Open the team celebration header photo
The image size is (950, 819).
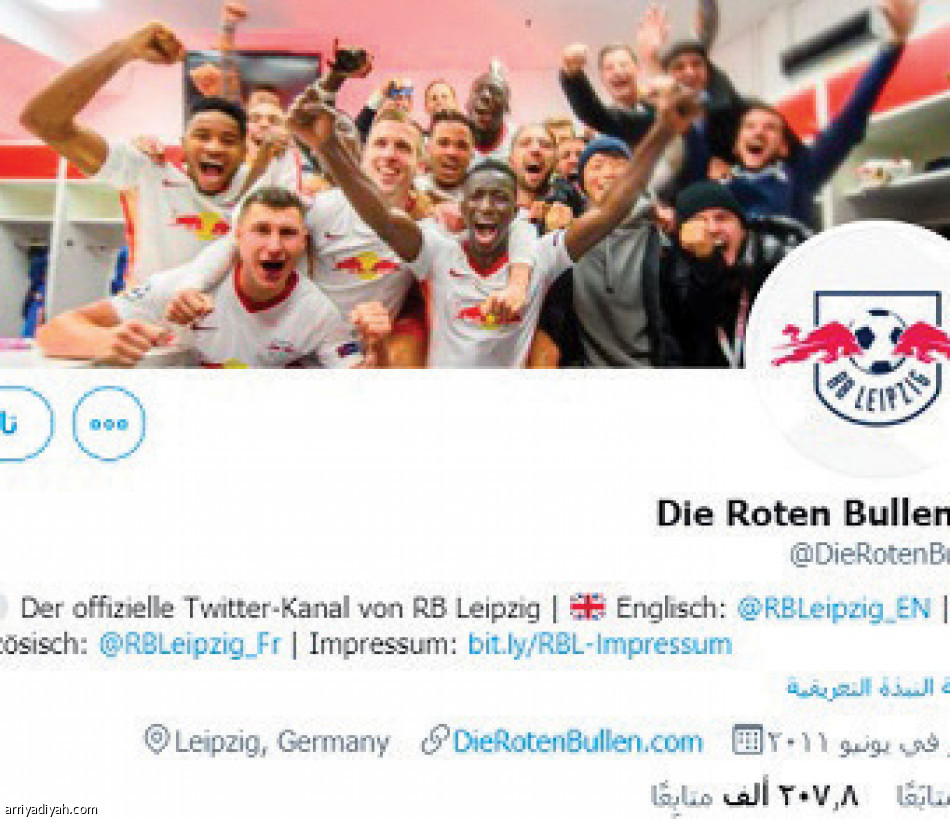click(x=475, y=184)
